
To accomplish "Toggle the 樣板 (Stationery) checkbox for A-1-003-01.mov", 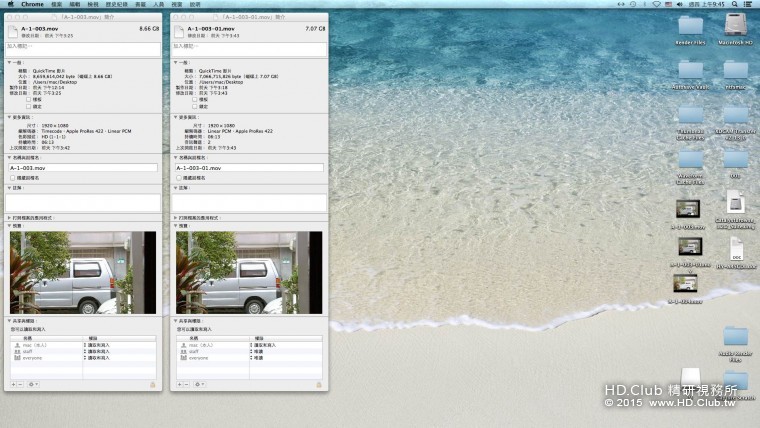I will pos(196,99).
